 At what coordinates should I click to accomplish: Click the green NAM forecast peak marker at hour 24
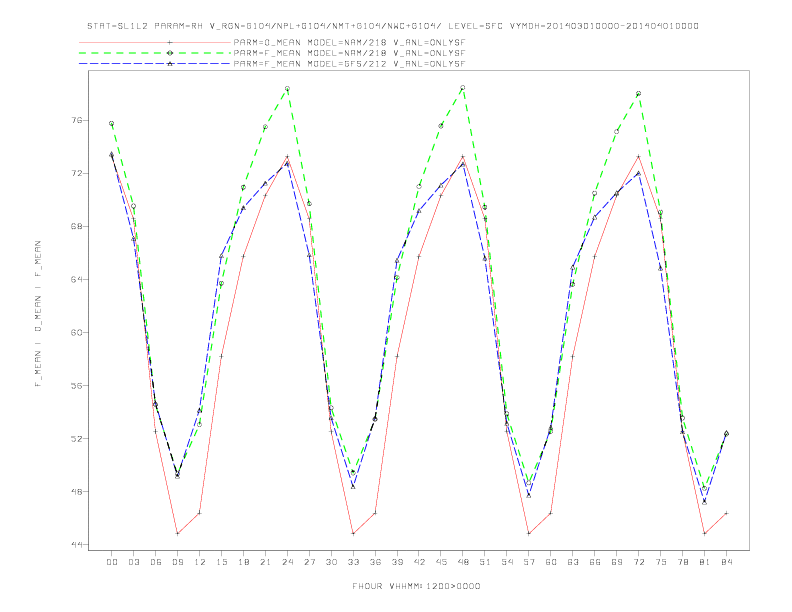287,89
